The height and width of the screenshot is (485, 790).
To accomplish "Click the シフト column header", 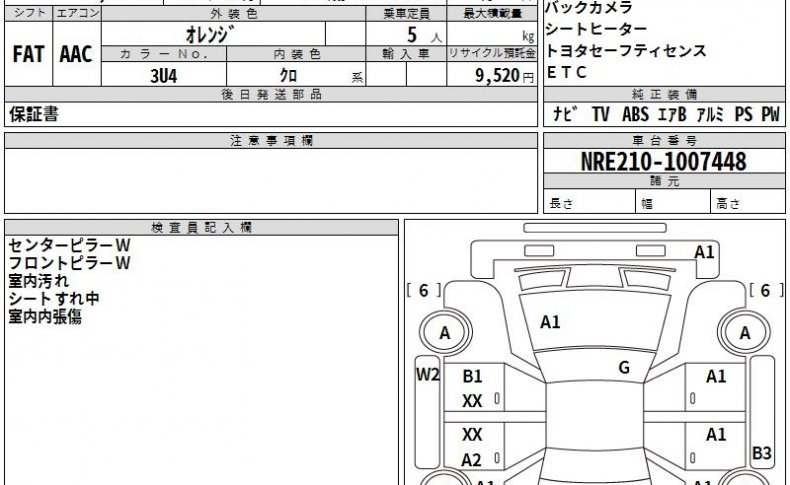I will coord(29,13).
